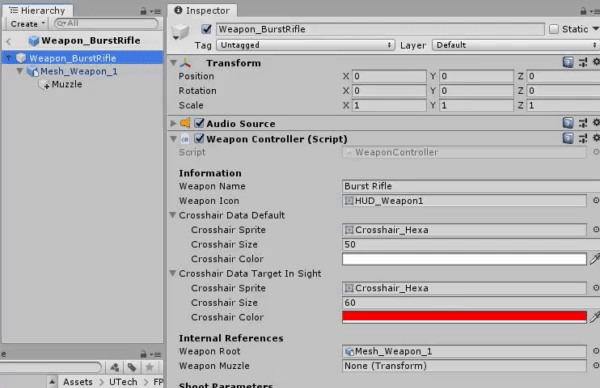The height and width of the screenshot is (388, 600).
Task: Click the GameObject cube icon in Inspector
Action: point(180,31)
